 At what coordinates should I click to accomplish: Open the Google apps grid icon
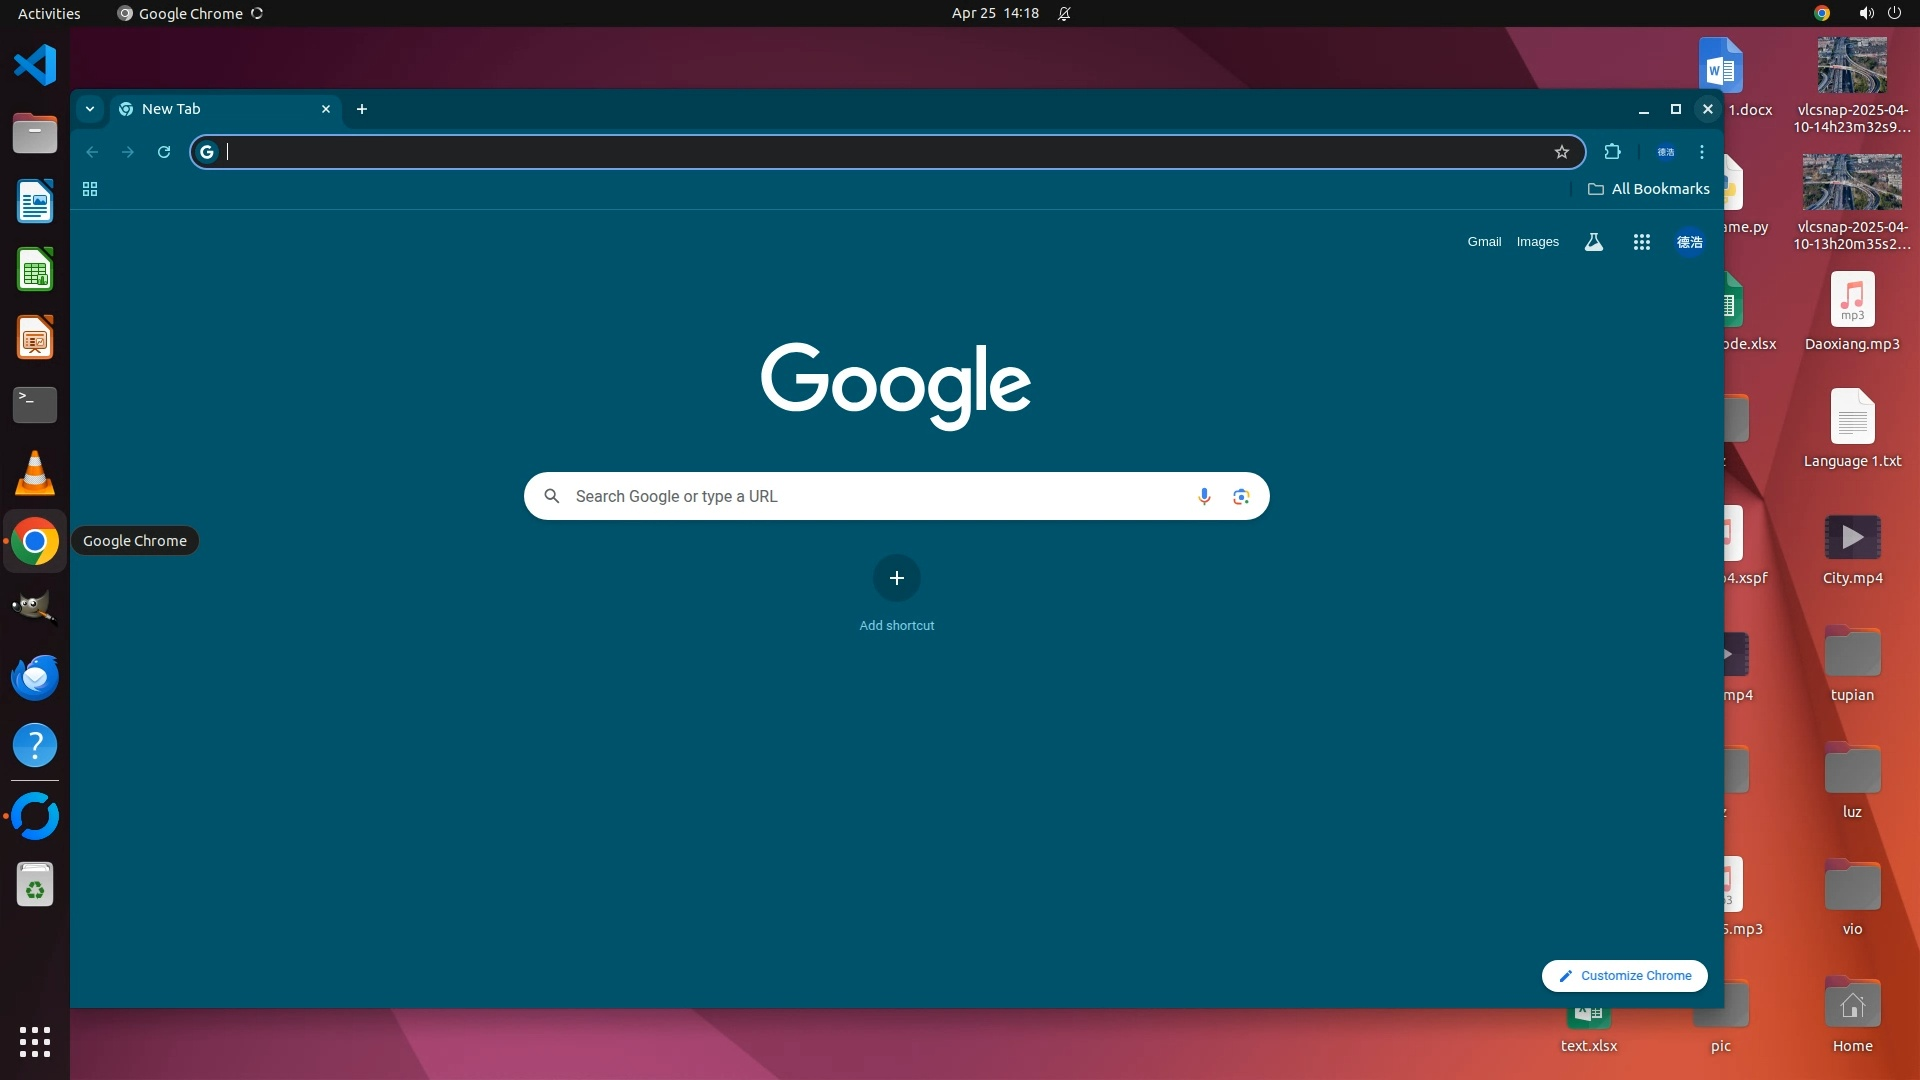tap(1641, 242)
